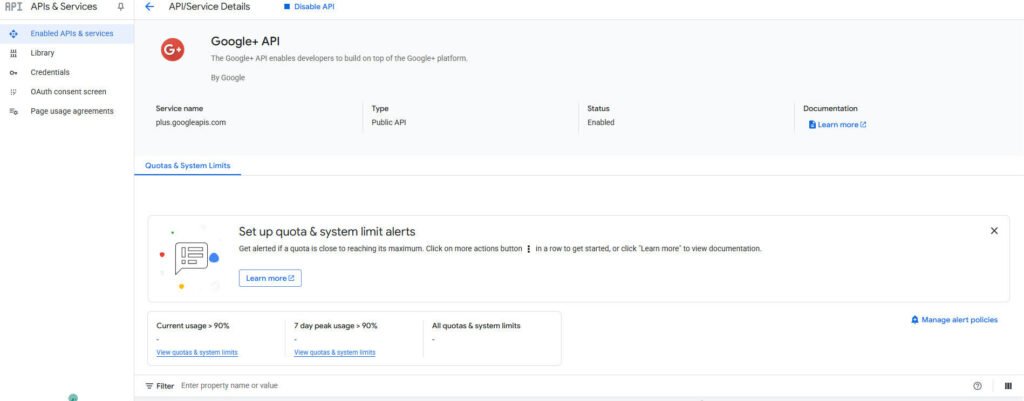Open OAuth consent screen settings
Image resolution: width=1024 pixels, height=401 pixels.
67,92
